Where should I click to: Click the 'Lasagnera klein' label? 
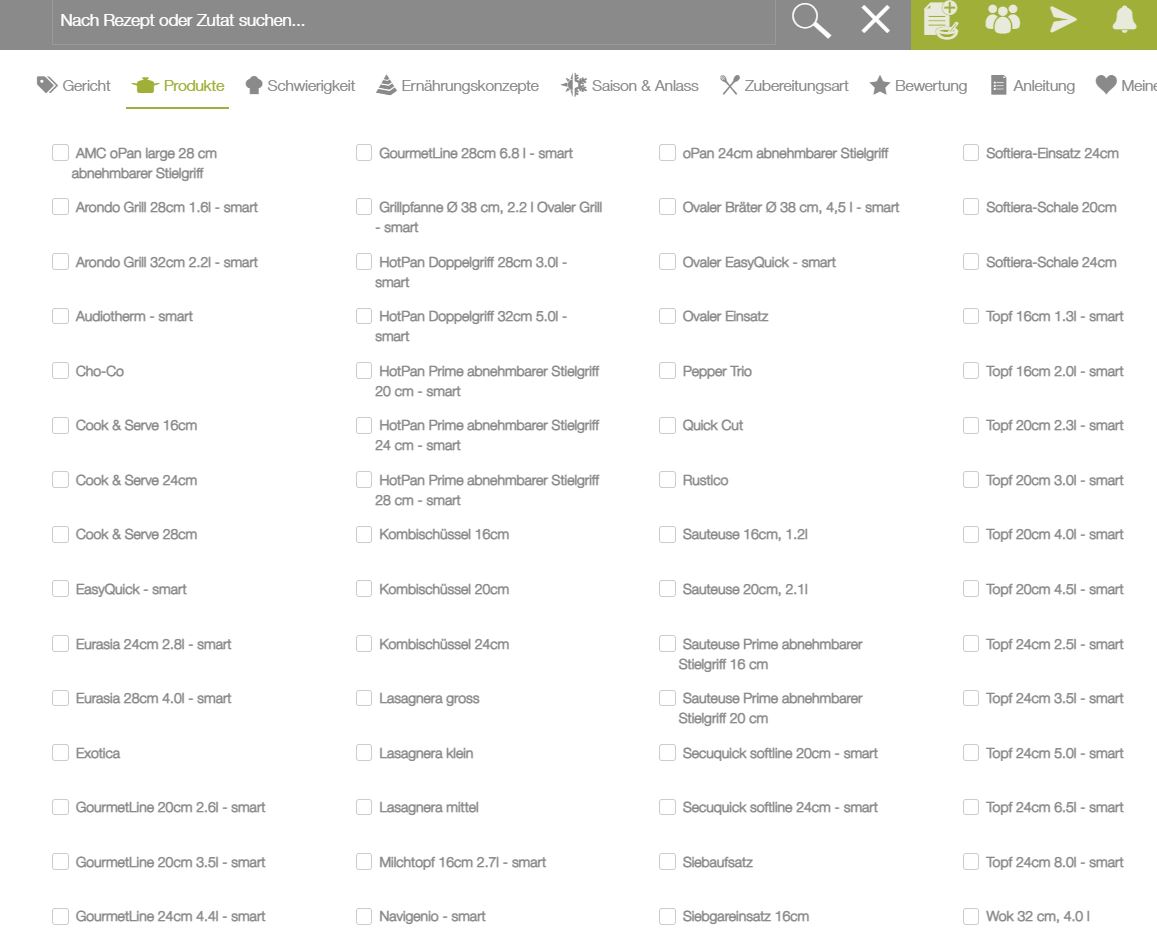point(426,753)
